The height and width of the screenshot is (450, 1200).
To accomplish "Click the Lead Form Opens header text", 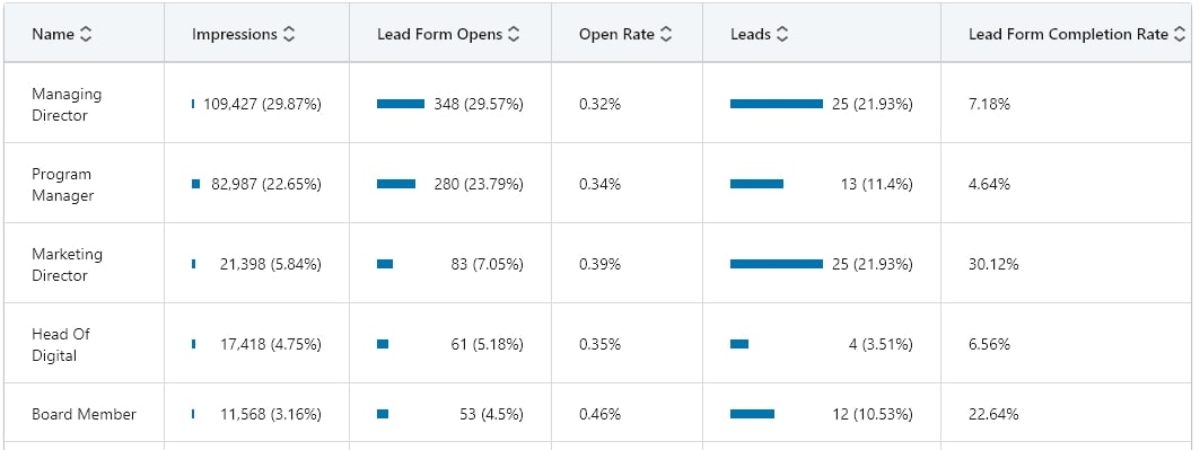I will [441, 34].
